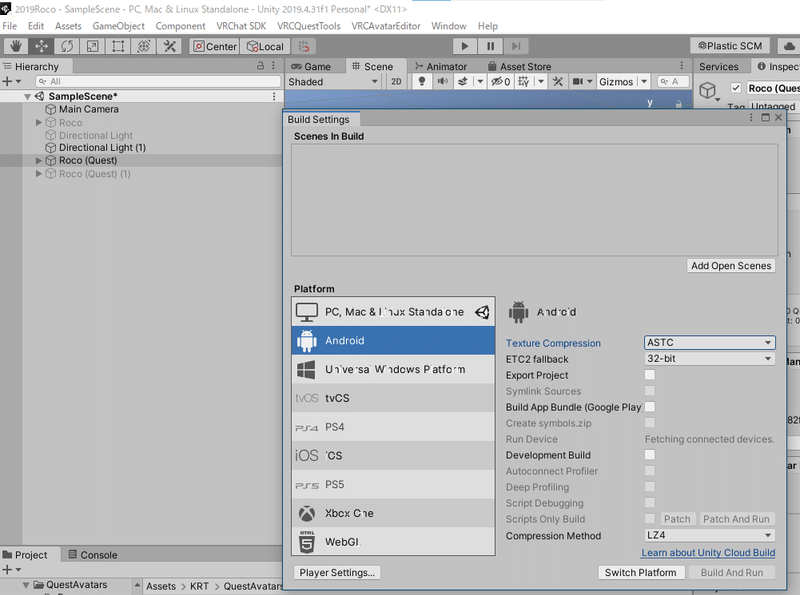The height and width of the screenshot is (595, 800).
Task: Toggle hidden objects visibility counter
Action: 500,82
